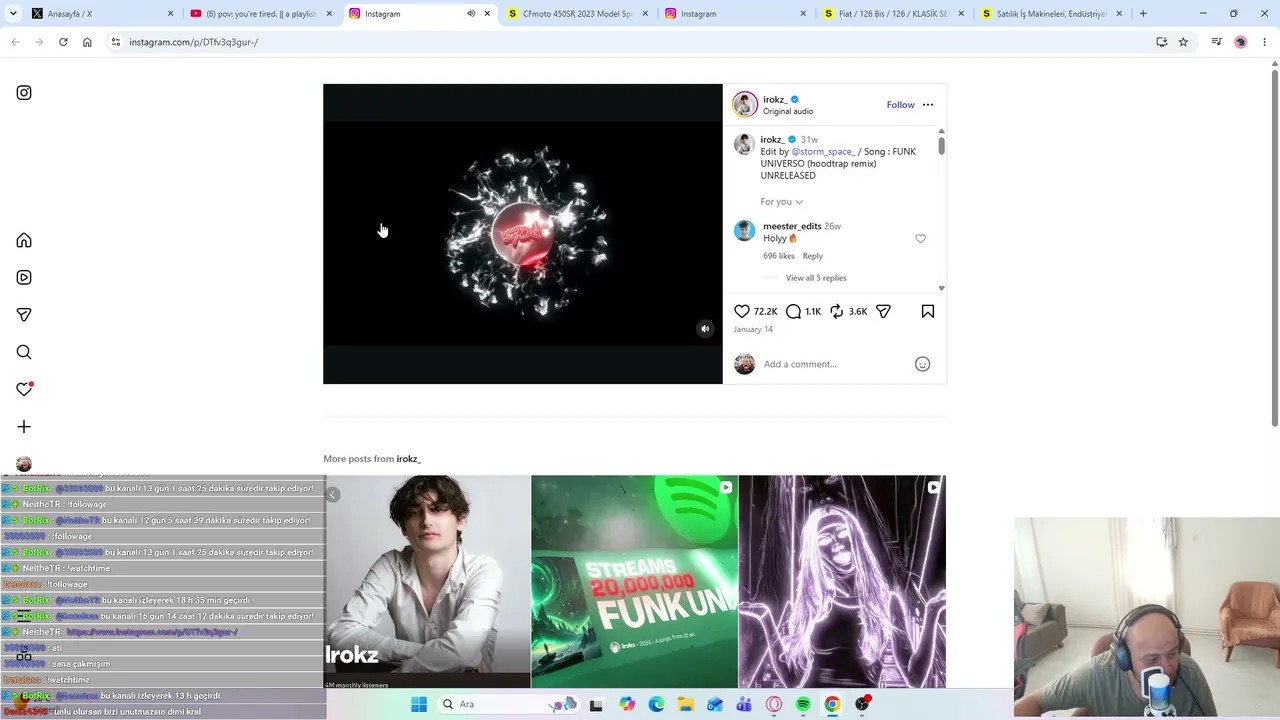Switch to the second Instagram tab

[736, 14]
